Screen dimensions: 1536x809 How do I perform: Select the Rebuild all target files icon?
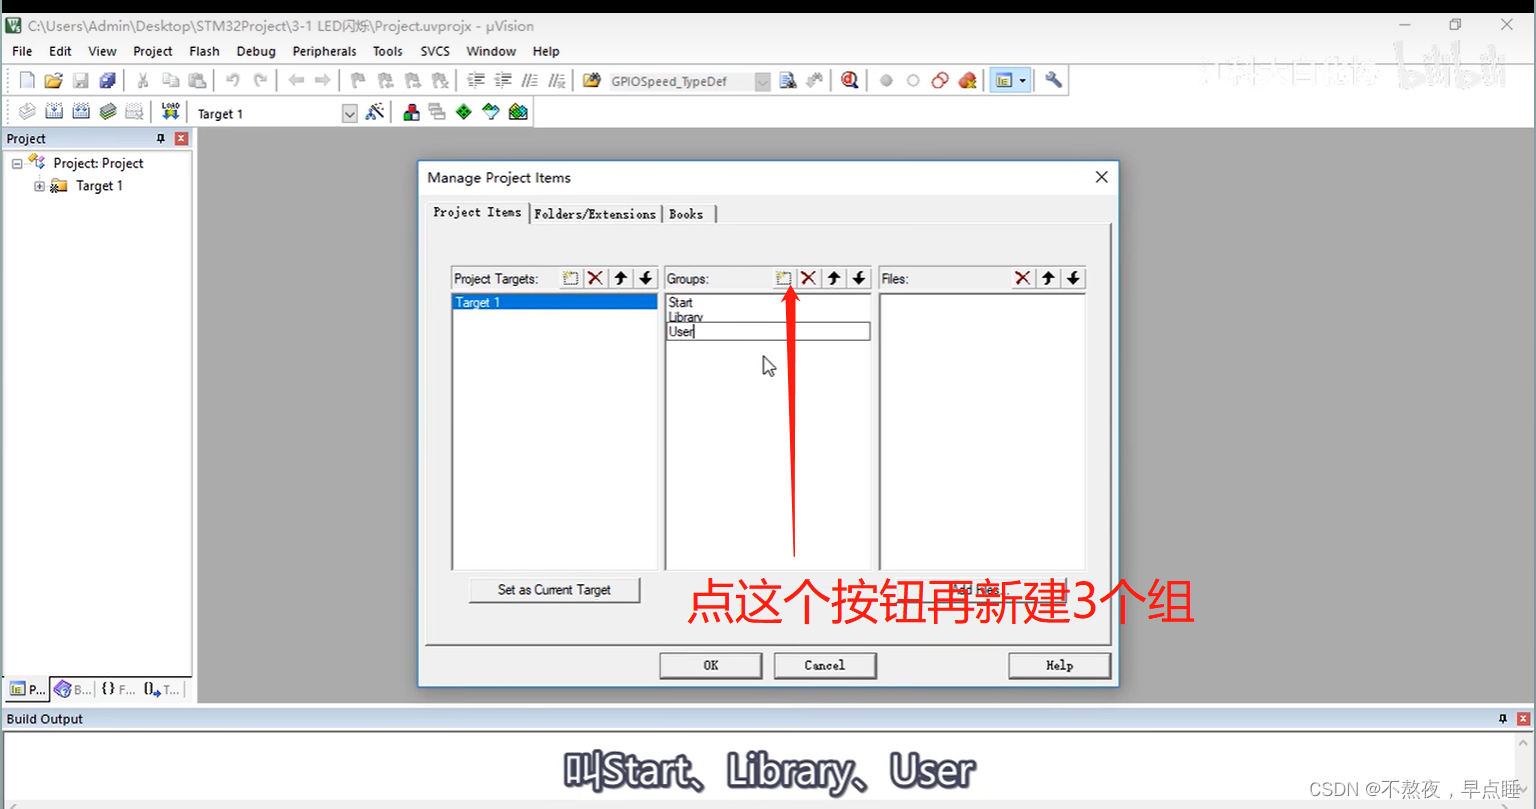[x=80, y=111]
